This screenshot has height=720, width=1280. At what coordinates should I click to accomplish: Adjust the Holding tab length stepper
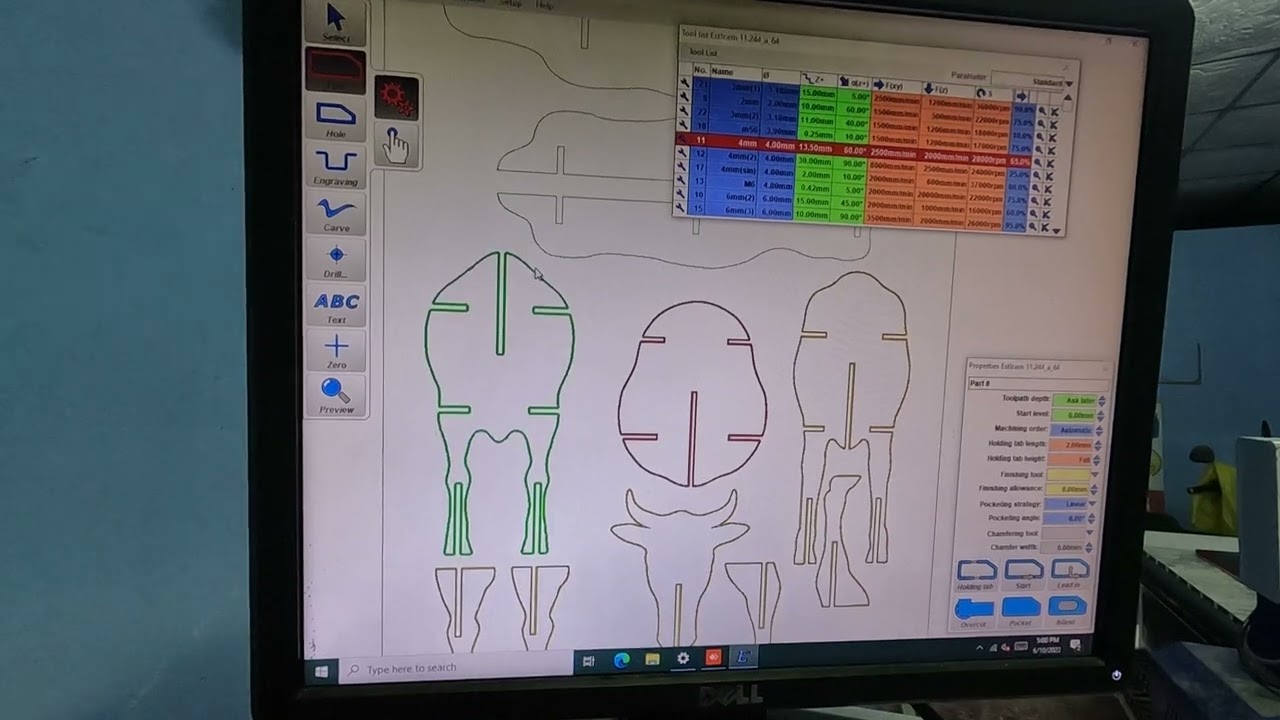(x=1099, y=445)
